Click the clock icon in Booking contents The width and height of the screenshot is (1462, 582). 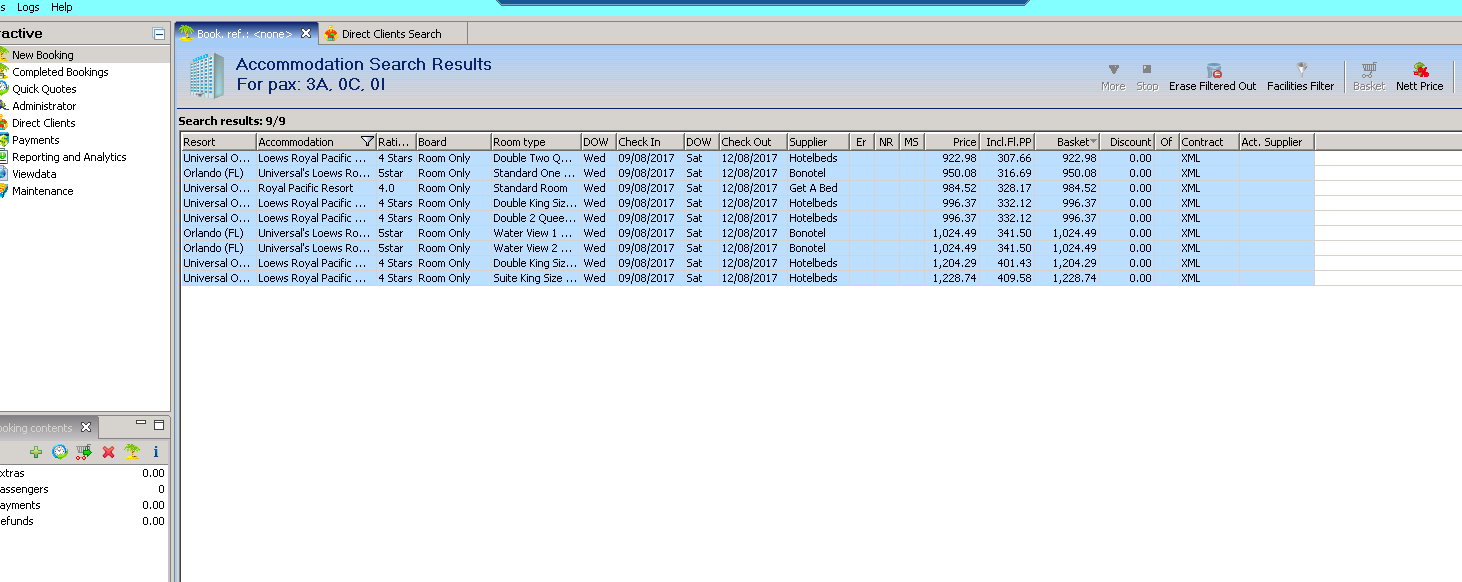(60, 452)
